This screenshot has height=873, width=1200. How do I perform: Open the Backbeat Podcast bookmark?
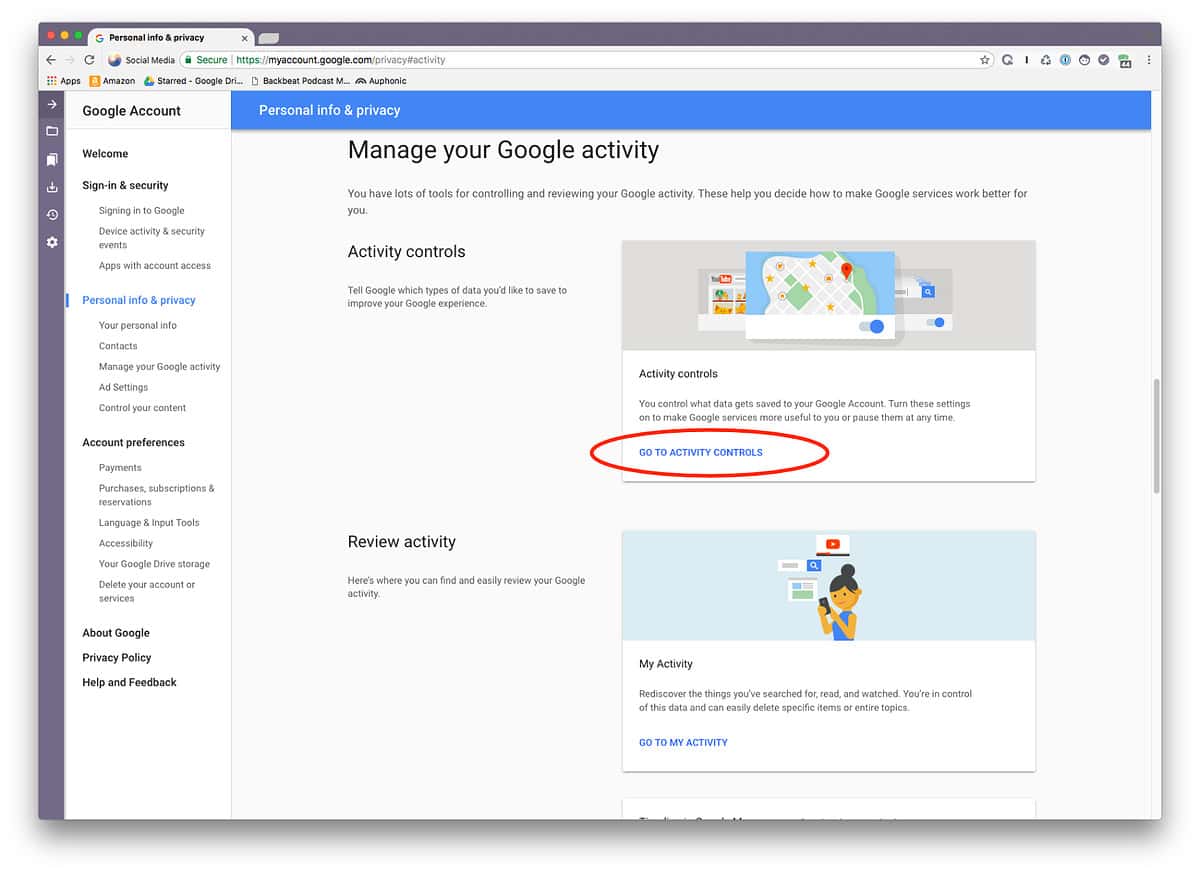299,81
